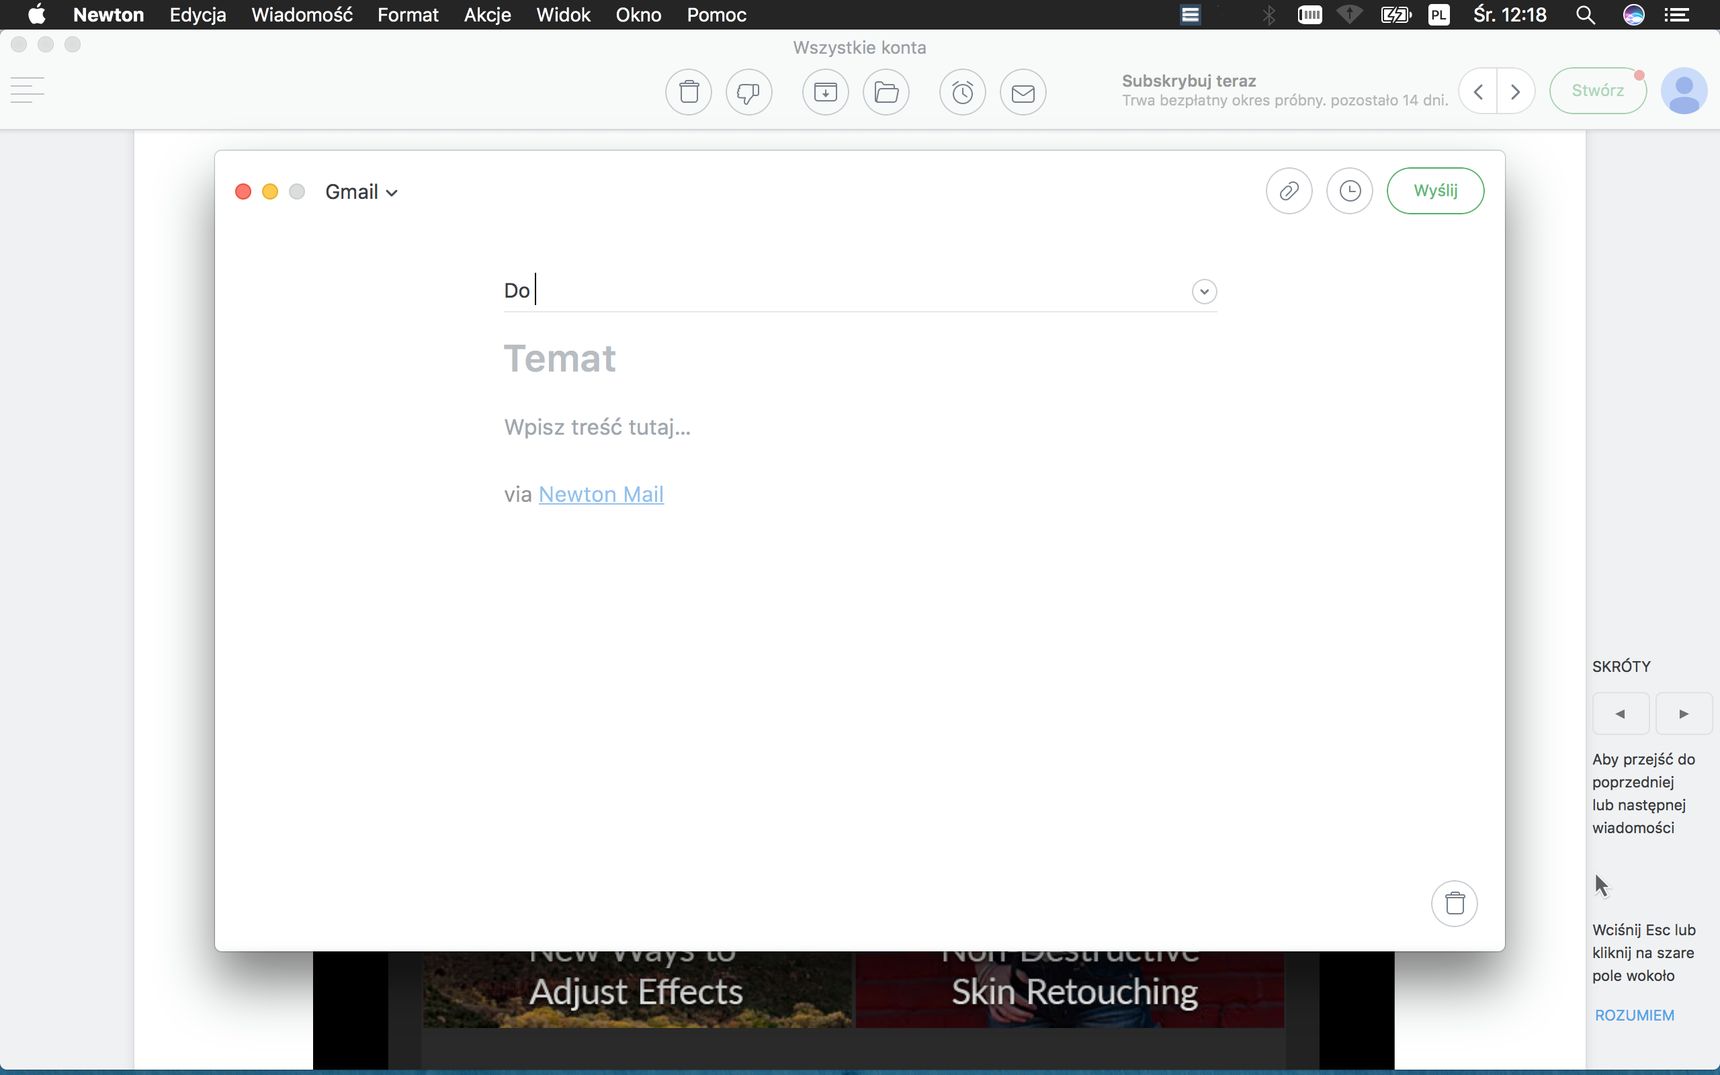This screenshot has width=1720, height=1075.
Task: Click the Skin Retouching thumbnail behind compose
Action: [x=1070, y=989]
